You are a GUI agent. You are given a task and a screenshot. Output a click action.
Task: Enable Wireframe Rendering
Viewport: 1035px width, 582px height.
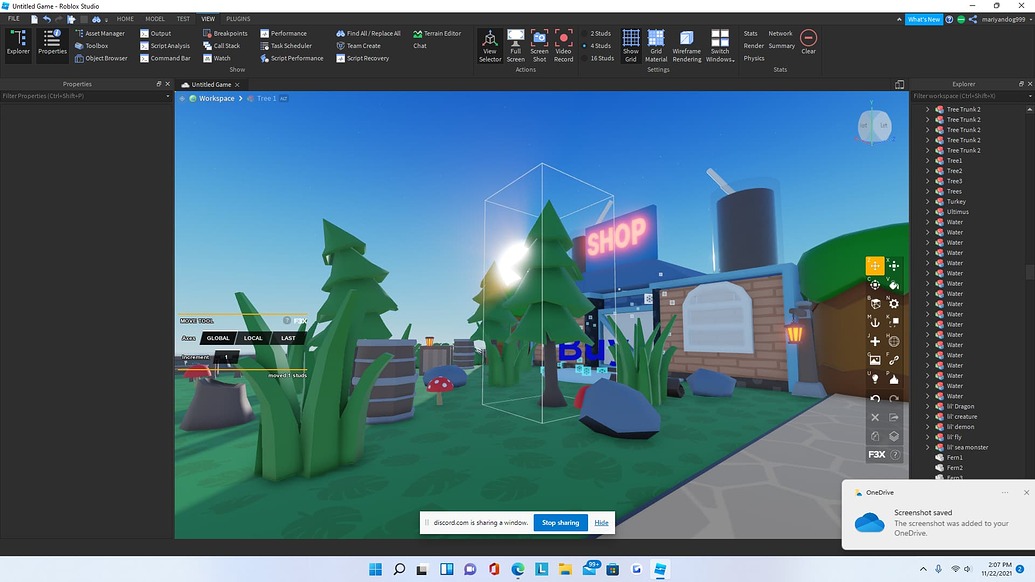686,44
